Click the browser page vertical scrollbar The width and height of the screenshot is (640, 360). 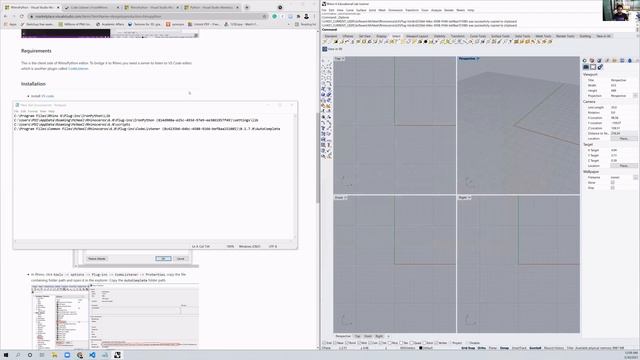tap(318, 157)
